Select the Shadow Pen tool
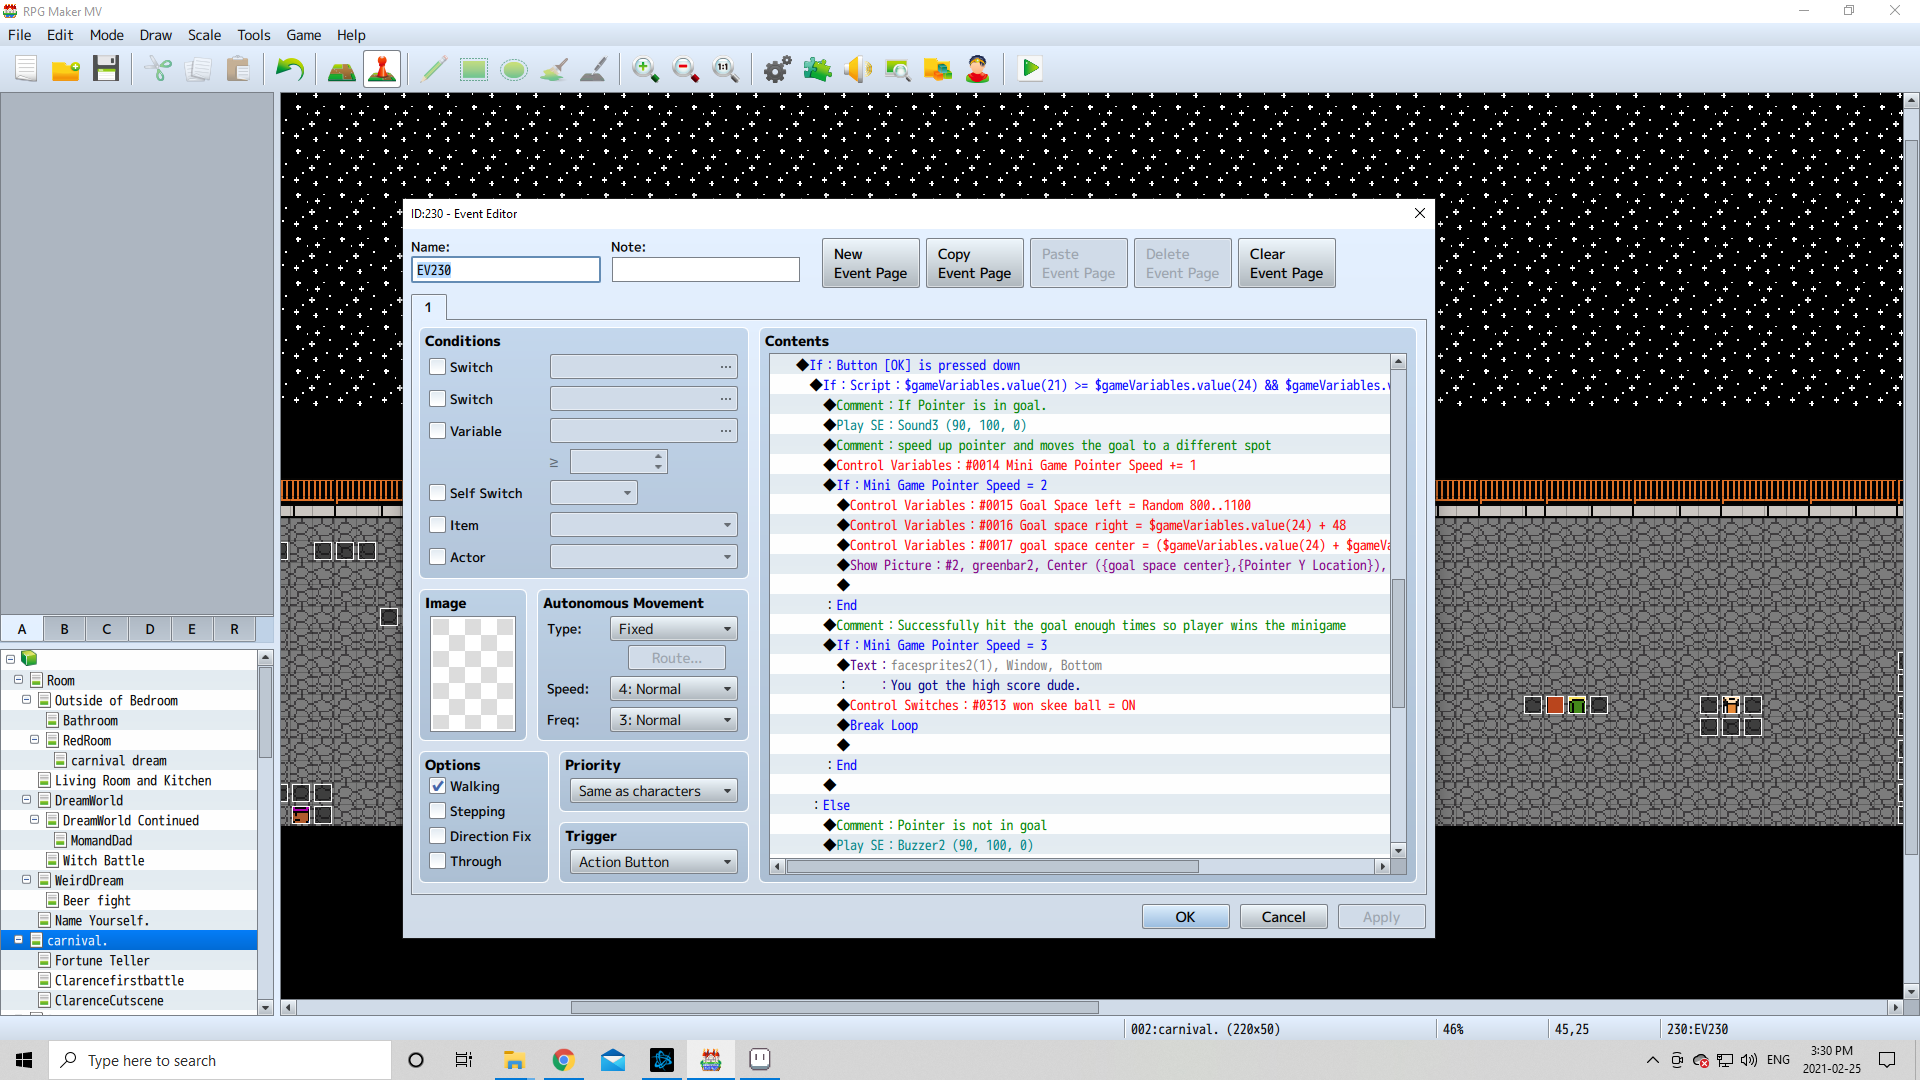 click(x=594, y=69)
